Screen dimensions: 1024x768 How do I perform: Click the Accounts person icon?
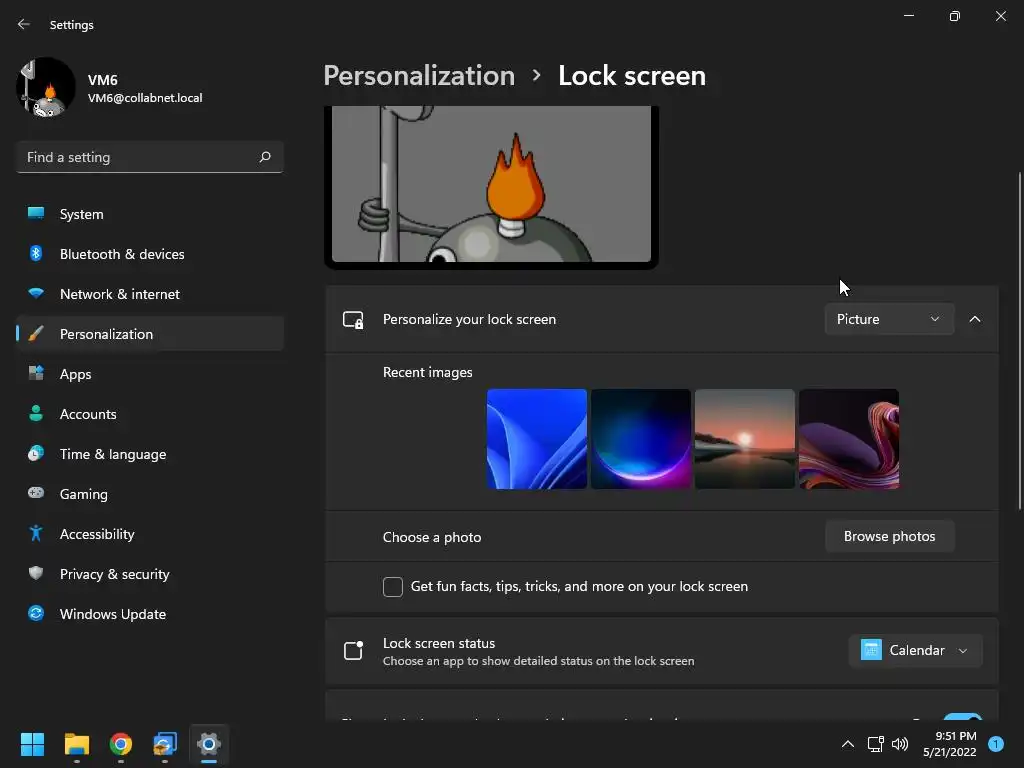click(x=36, y=413)
